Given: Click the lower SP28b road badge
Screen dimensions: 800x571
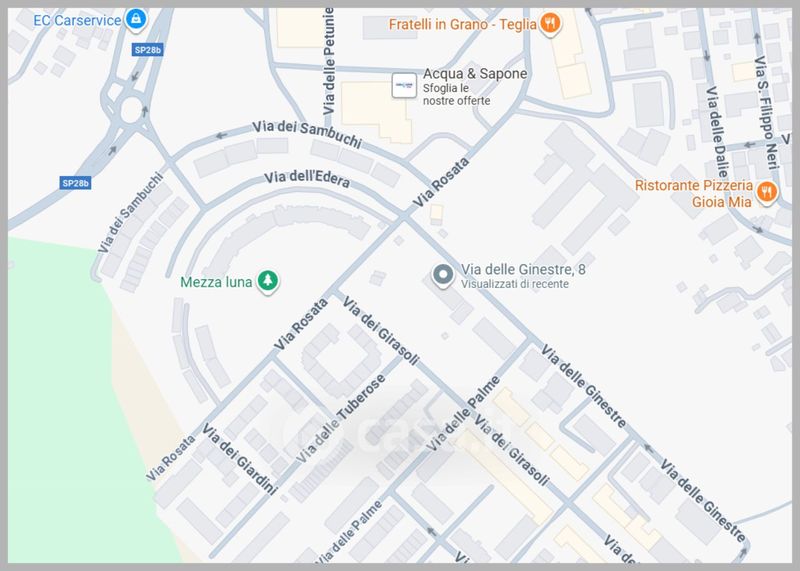Looking at the screenshot, I should pos(76,183).
